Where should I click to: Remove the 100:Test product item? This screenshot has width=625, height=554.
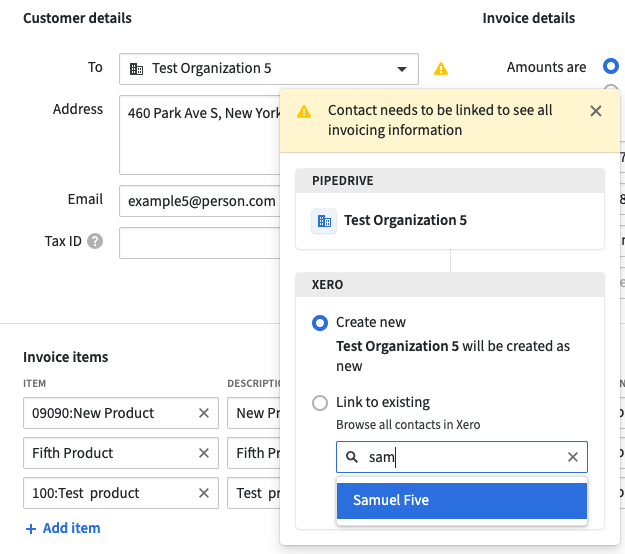pyautogui.click(x=204, y=493)
